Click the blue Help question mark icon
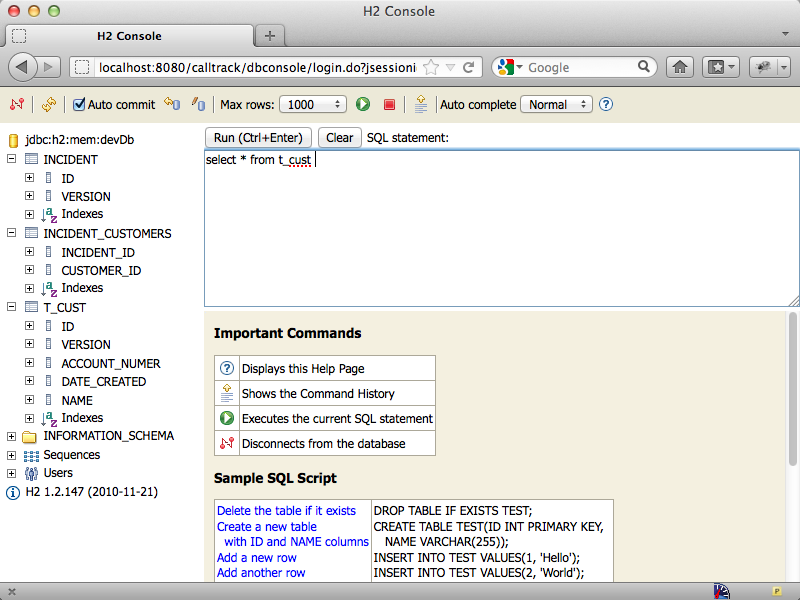The height and width of the screenshot is (600, 800). 606,104
